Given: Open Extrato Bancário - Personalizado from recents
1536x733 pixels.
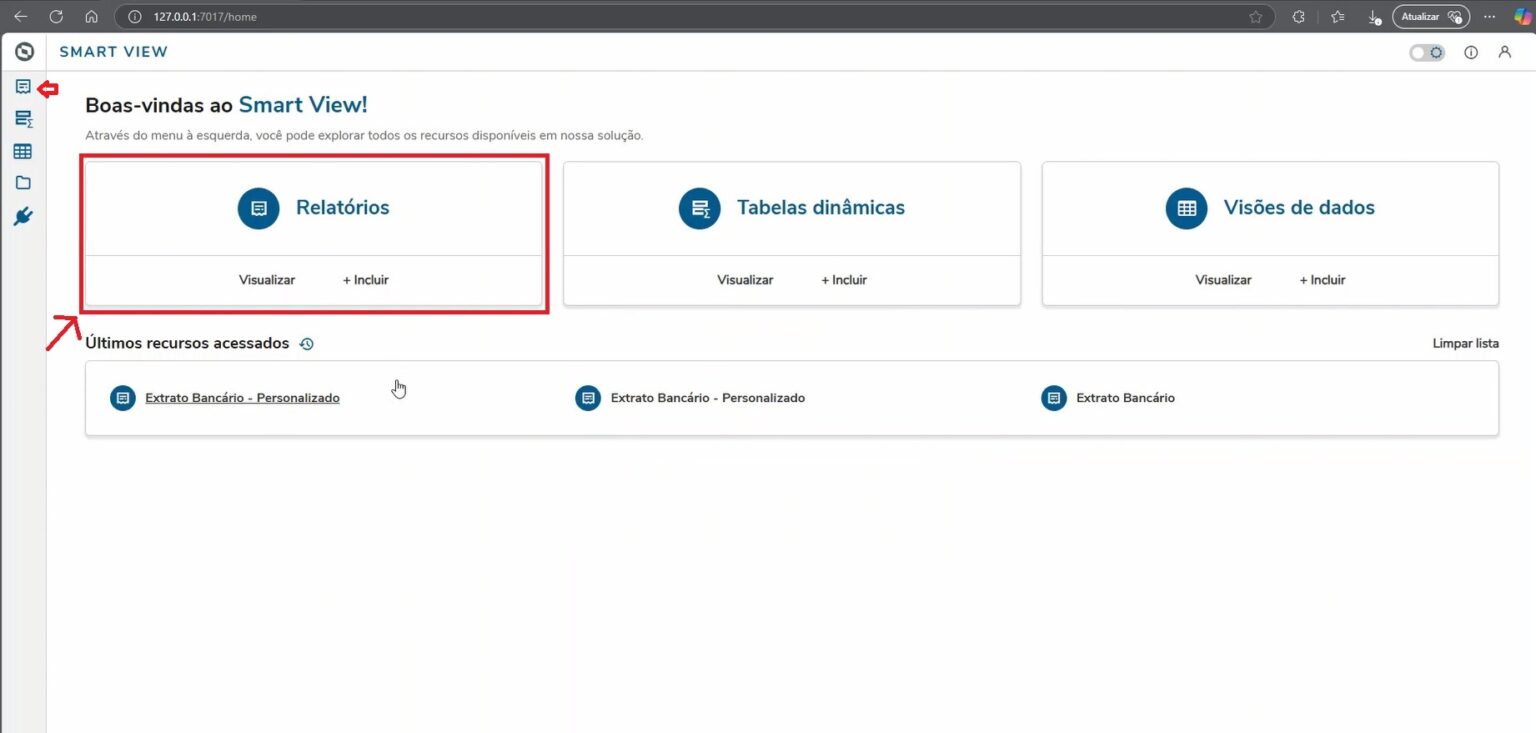Looking at the screenshot, I should click(x=241, y=397).
